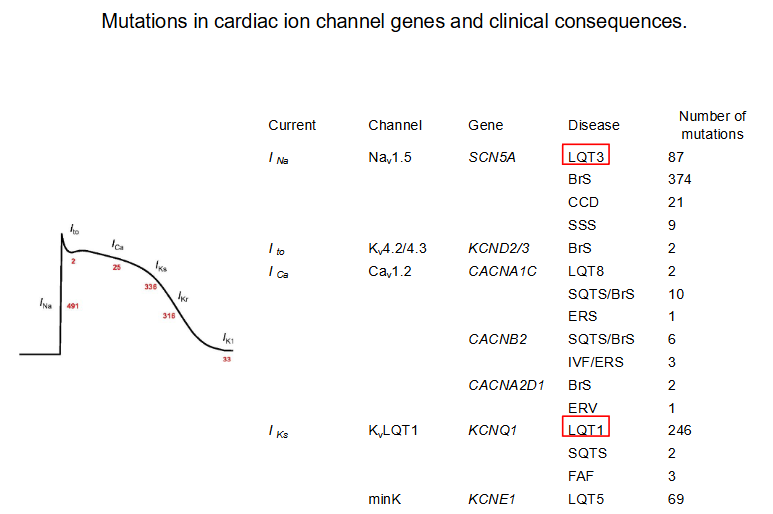This screenshot has height=514, width=773.
Task: Click the Current column header
Action: [x=292, y=125]
